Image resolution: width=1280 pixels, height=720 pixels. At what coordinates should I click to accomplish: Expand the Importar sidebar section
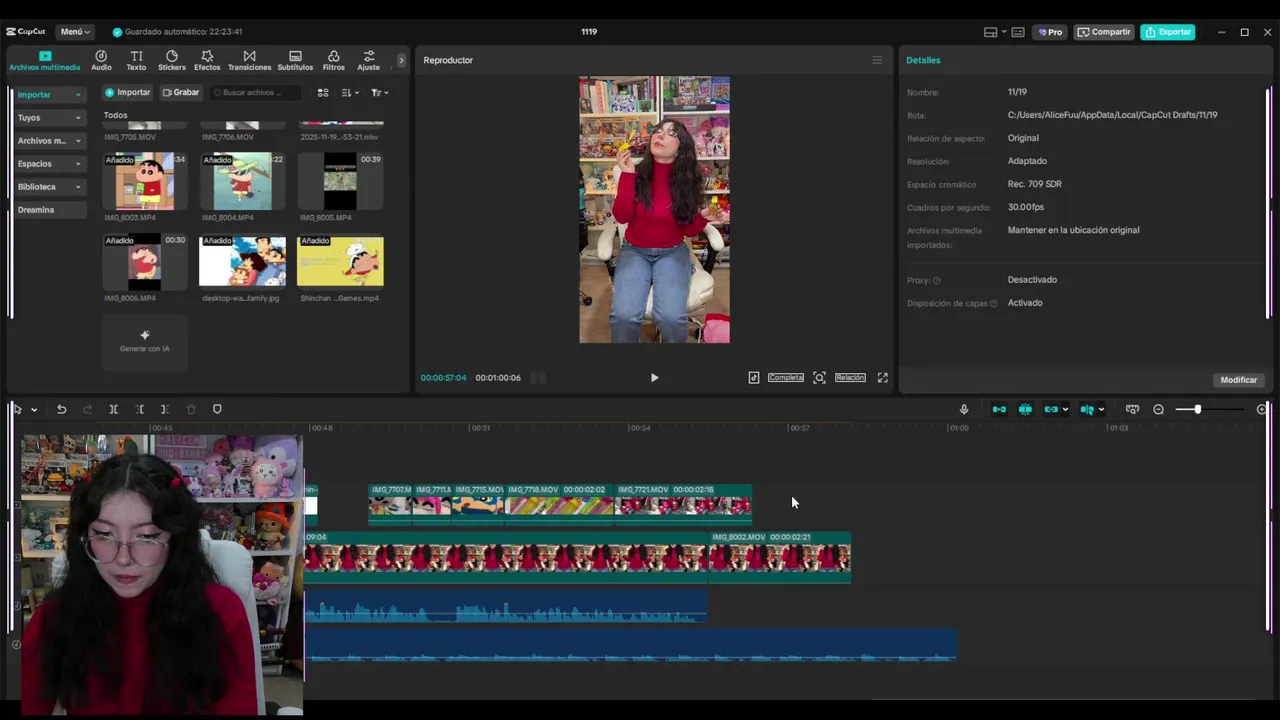click(49, 95)
